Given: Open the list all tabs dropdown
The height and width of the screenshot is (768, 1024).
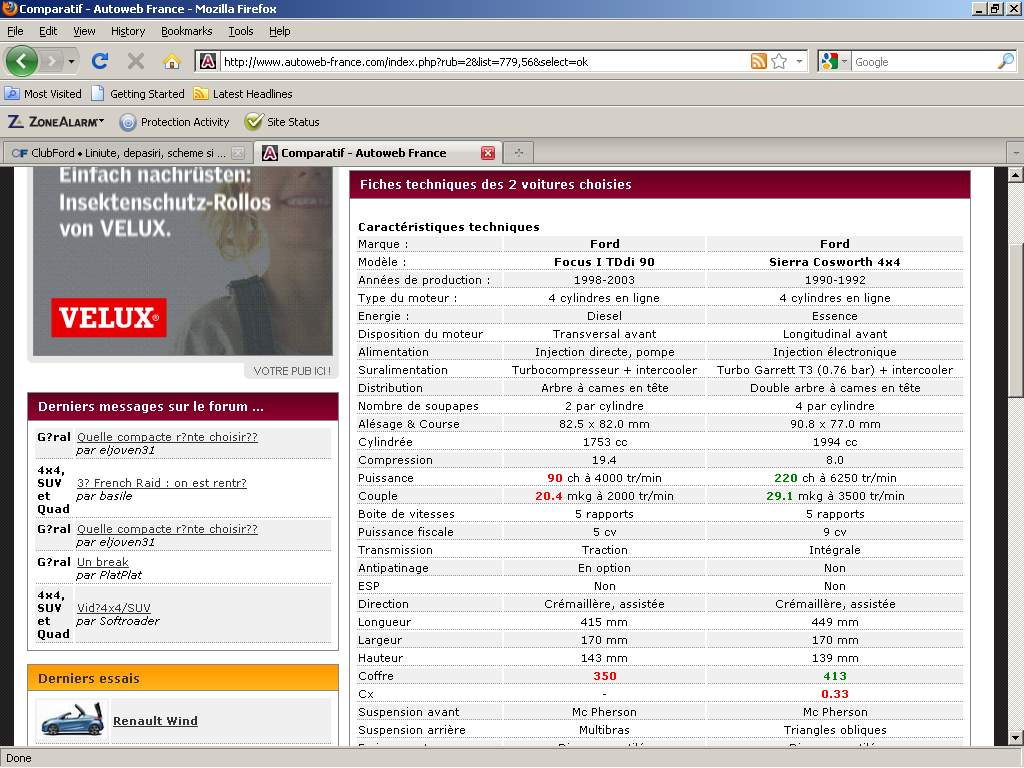Looking at the screenshot, I should click(x=1015, y=153).
